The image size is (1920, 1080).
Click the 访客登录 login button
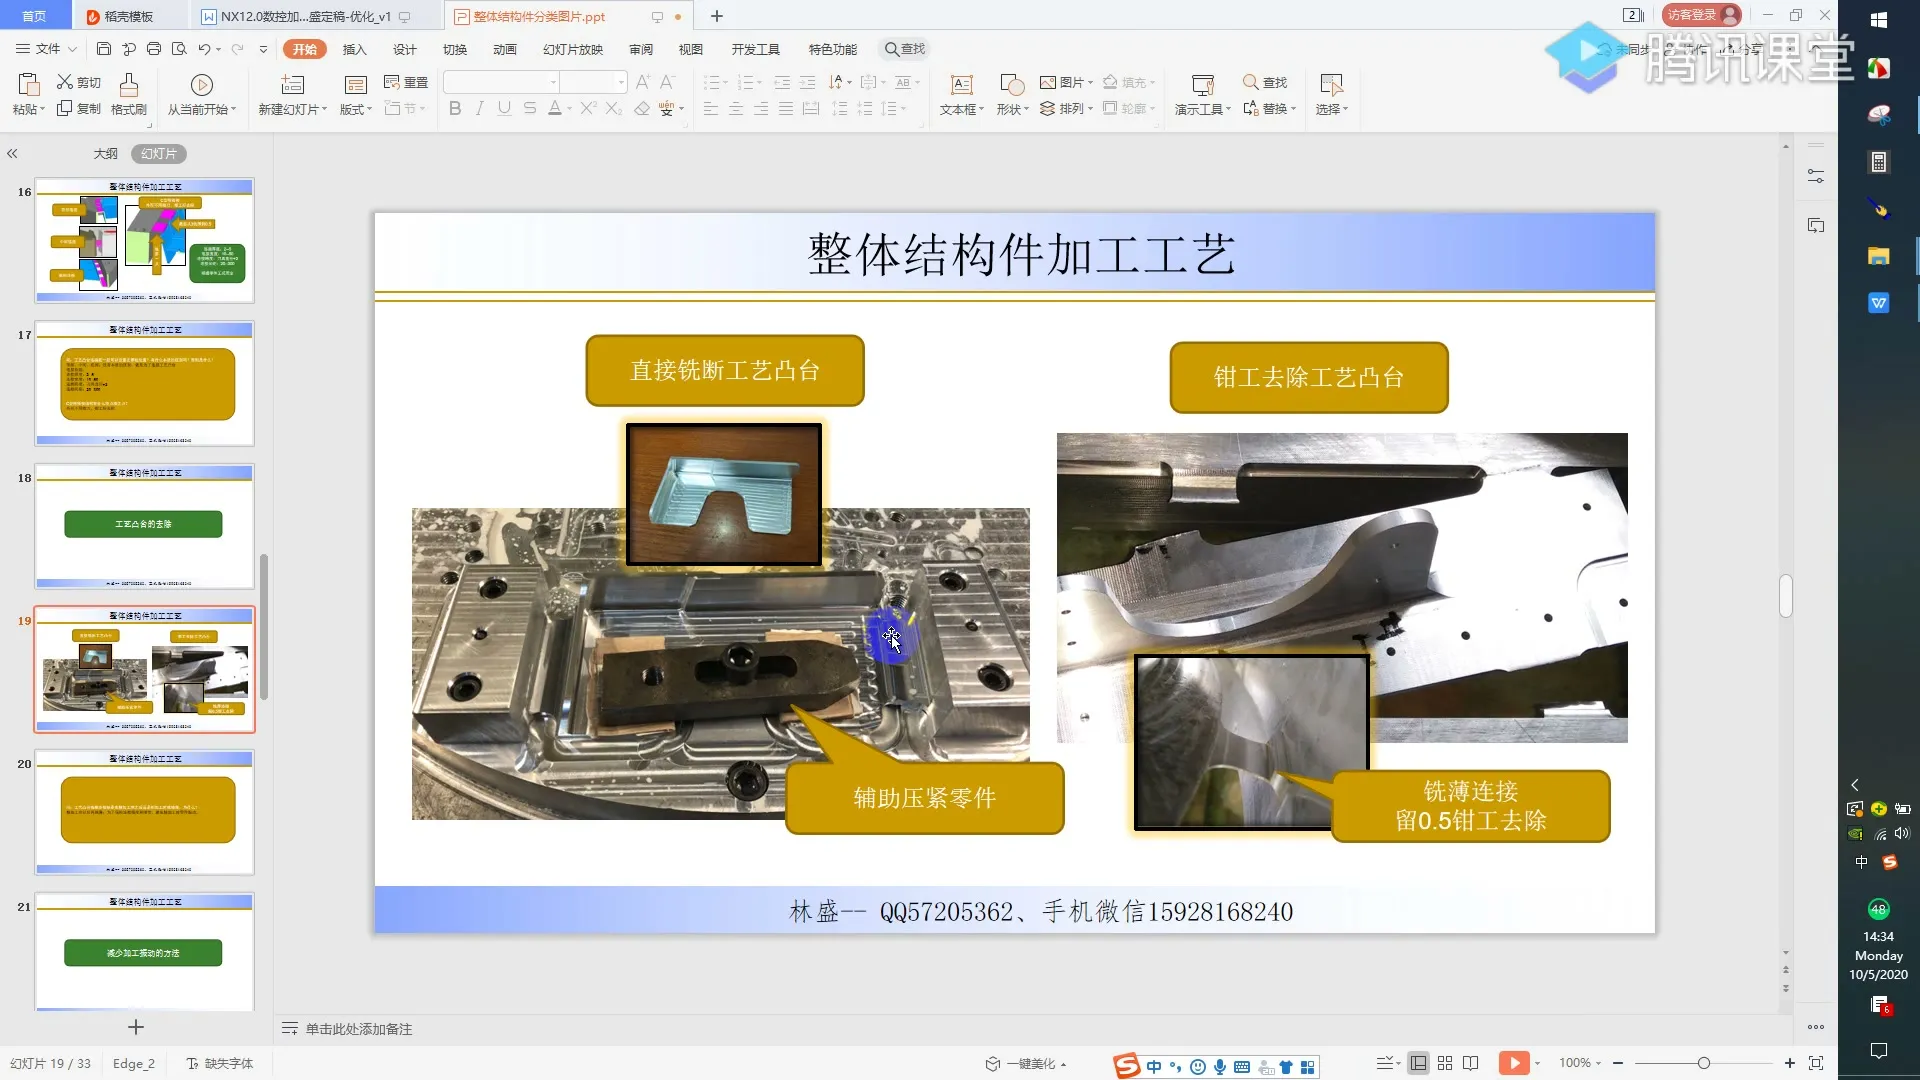click(x=1700, y=15)
